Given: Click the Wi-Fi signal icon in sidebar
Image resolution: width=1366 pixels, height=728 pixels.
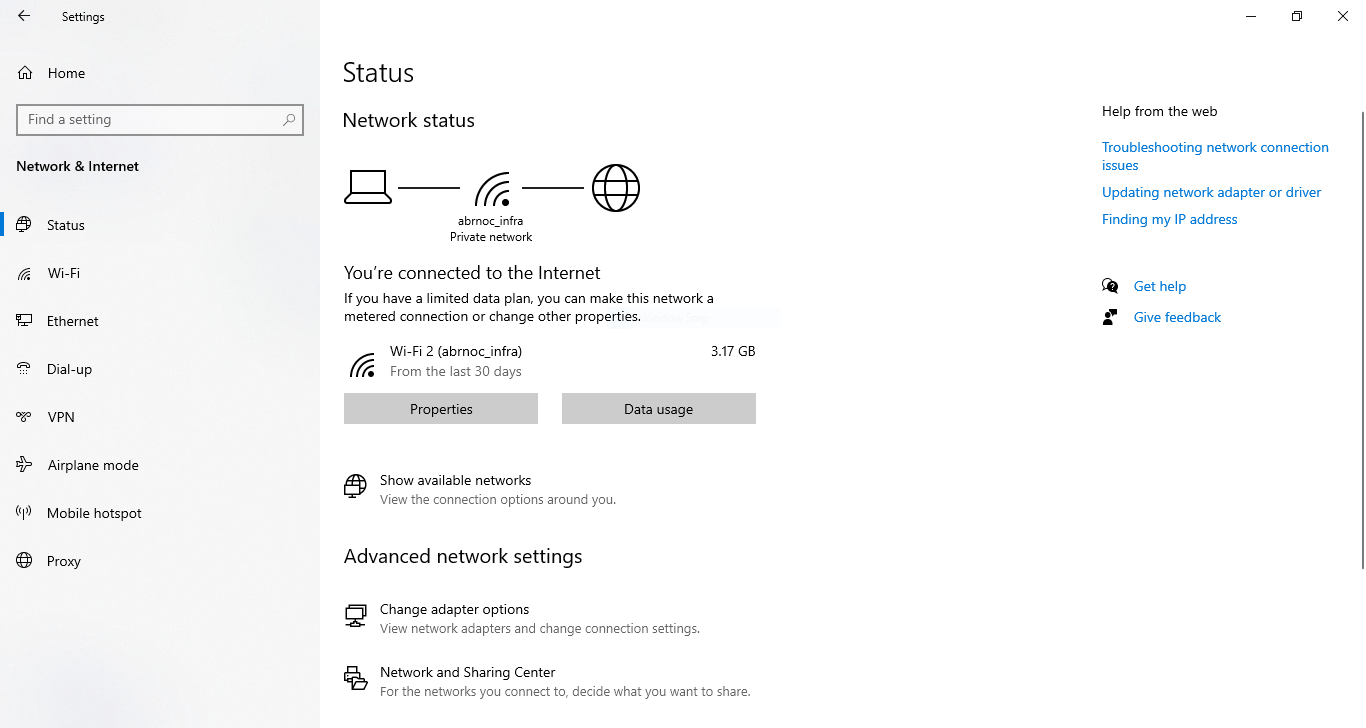Looking at the screenshot, I should tap(25, 273).
